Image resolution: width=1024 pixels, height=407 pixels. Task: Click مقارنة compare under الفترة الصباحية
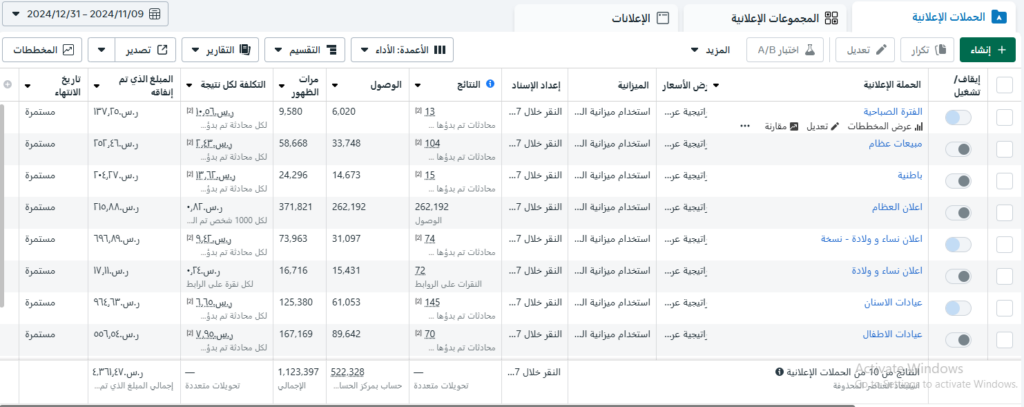[x=781, y=127]
